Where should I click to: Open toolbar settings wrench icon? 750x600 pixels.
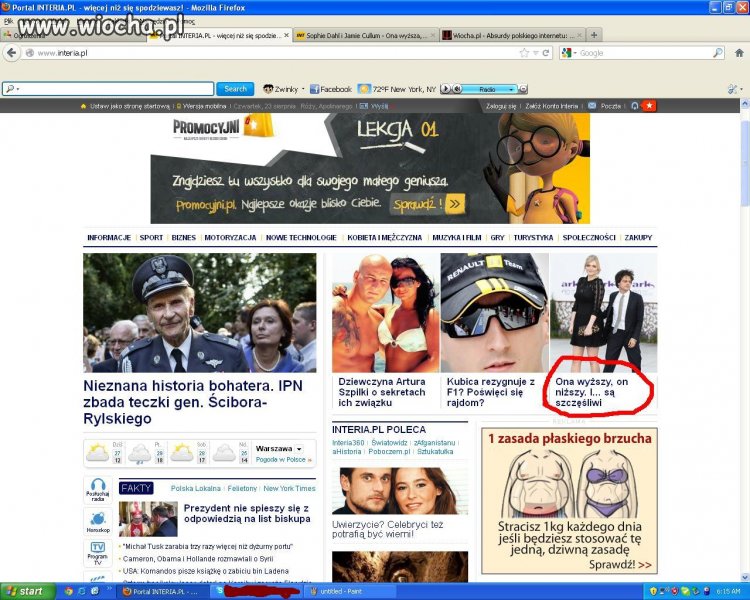pos(732,89)
